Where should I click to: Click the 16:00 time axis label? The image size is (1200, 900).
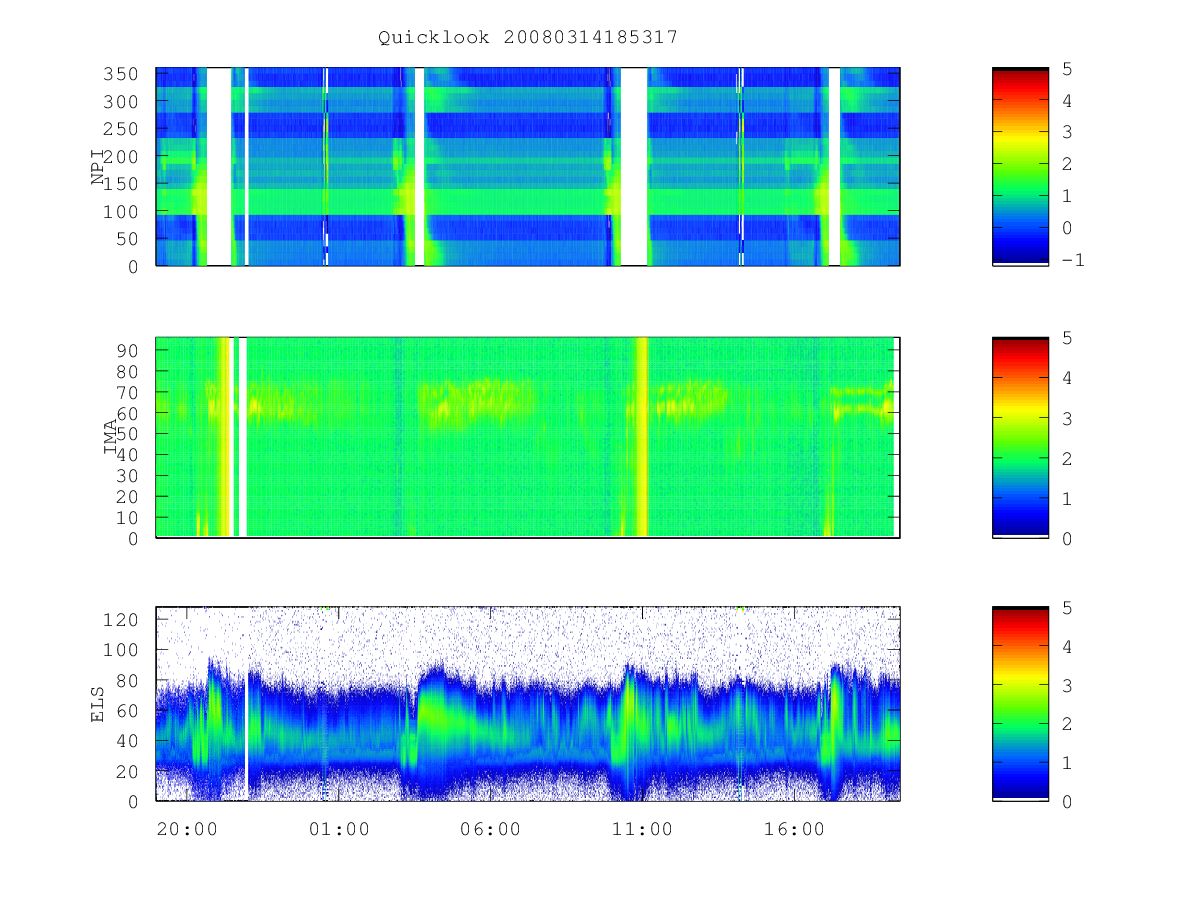tap(794, 829)
